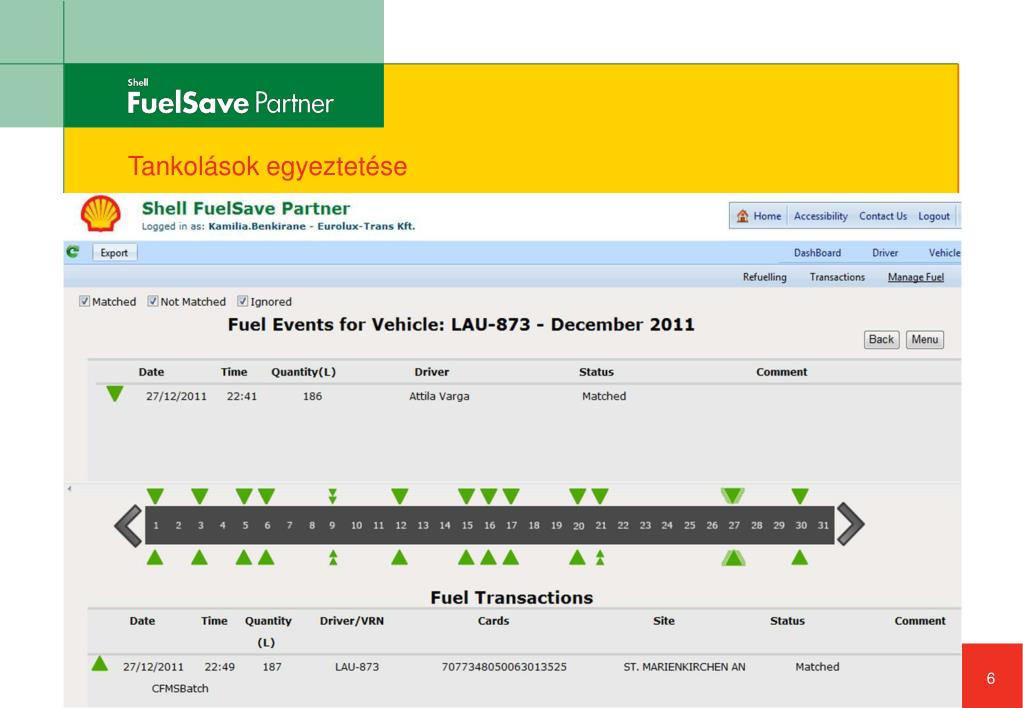Select transaction marker below day 1
The image size is (1023, 708).
coord(155,557)
